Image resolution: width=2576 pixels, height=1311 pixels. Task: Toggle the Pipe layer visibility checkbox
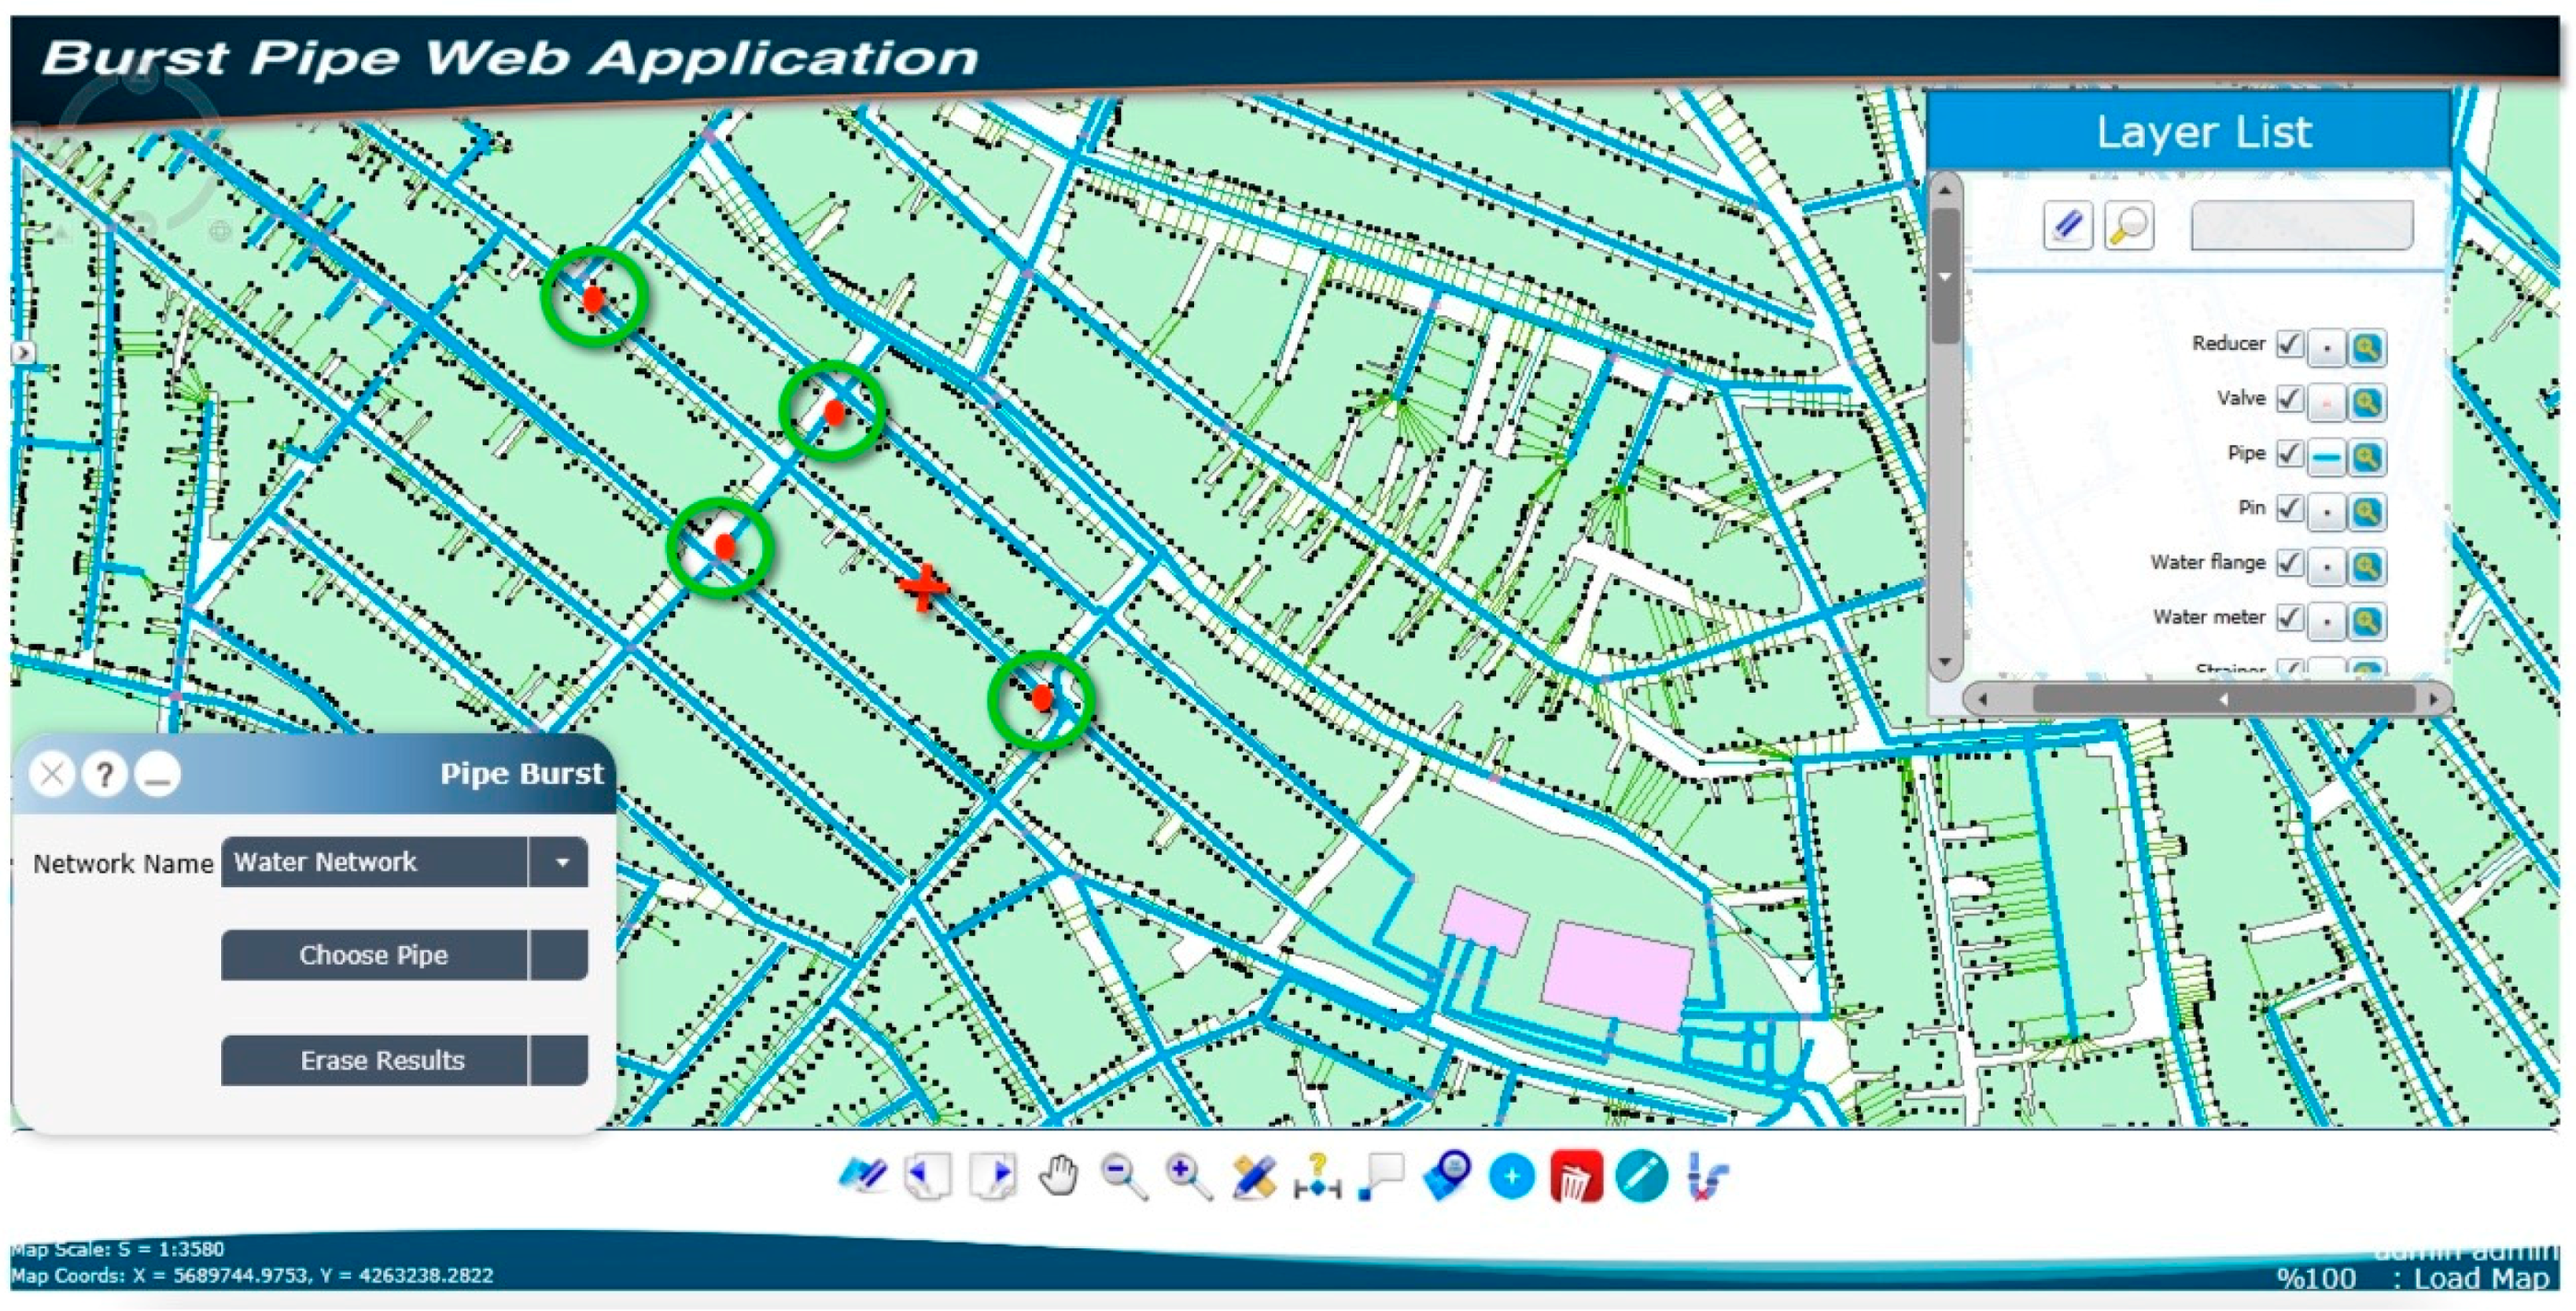pos(2289,455)
